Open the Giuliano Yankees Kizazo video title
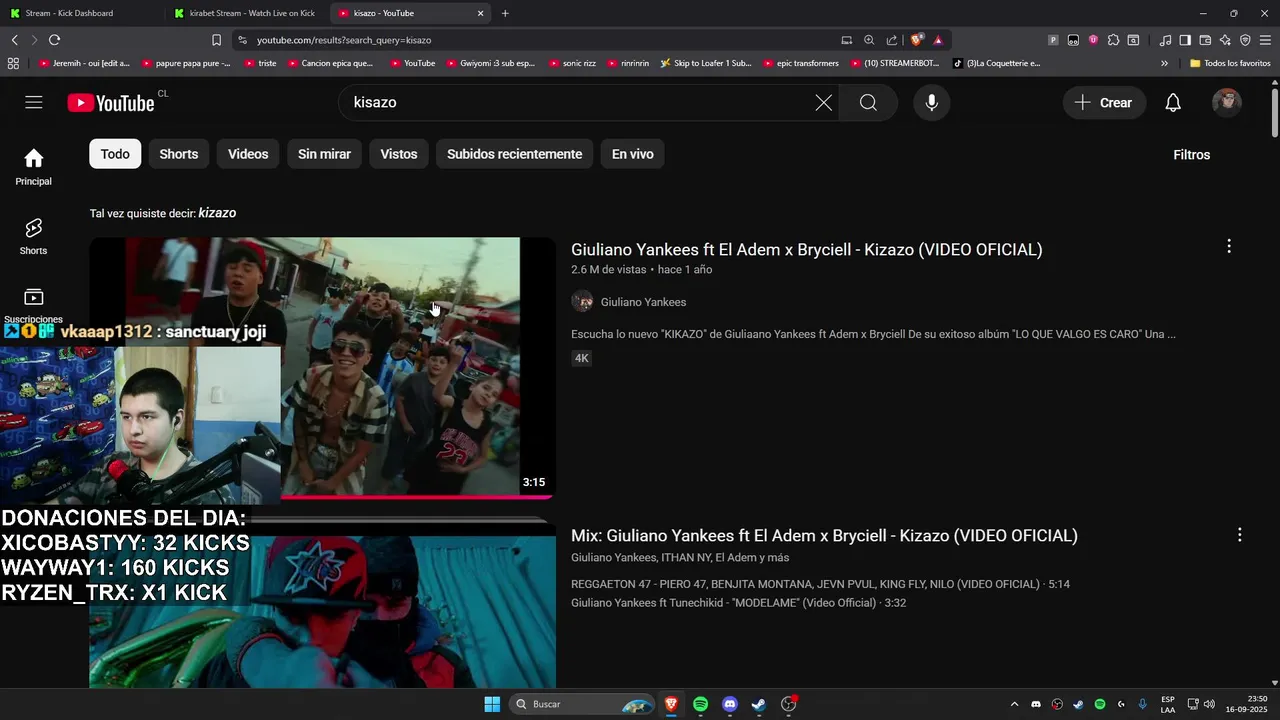Image resolution: width=1280 pixels, height=720 pixels. click(x=806, y=249)
